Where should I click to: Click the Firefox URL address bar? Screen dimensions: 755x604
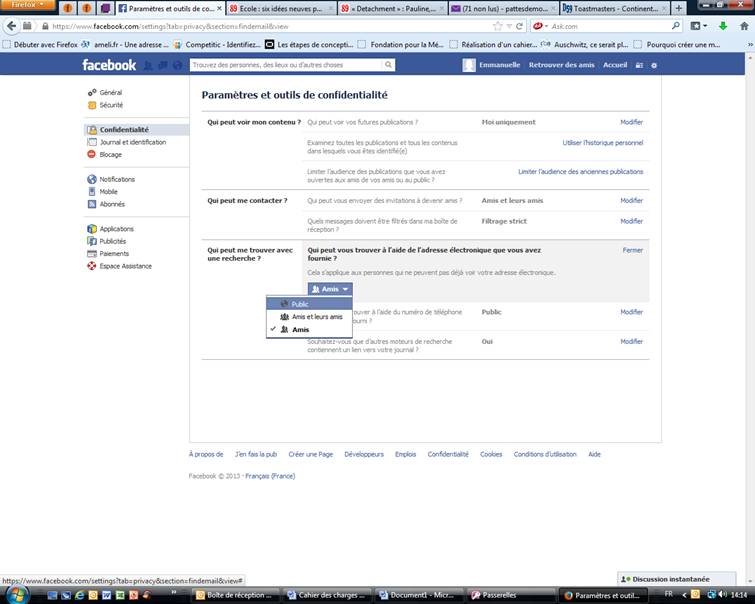pos(270,26)
